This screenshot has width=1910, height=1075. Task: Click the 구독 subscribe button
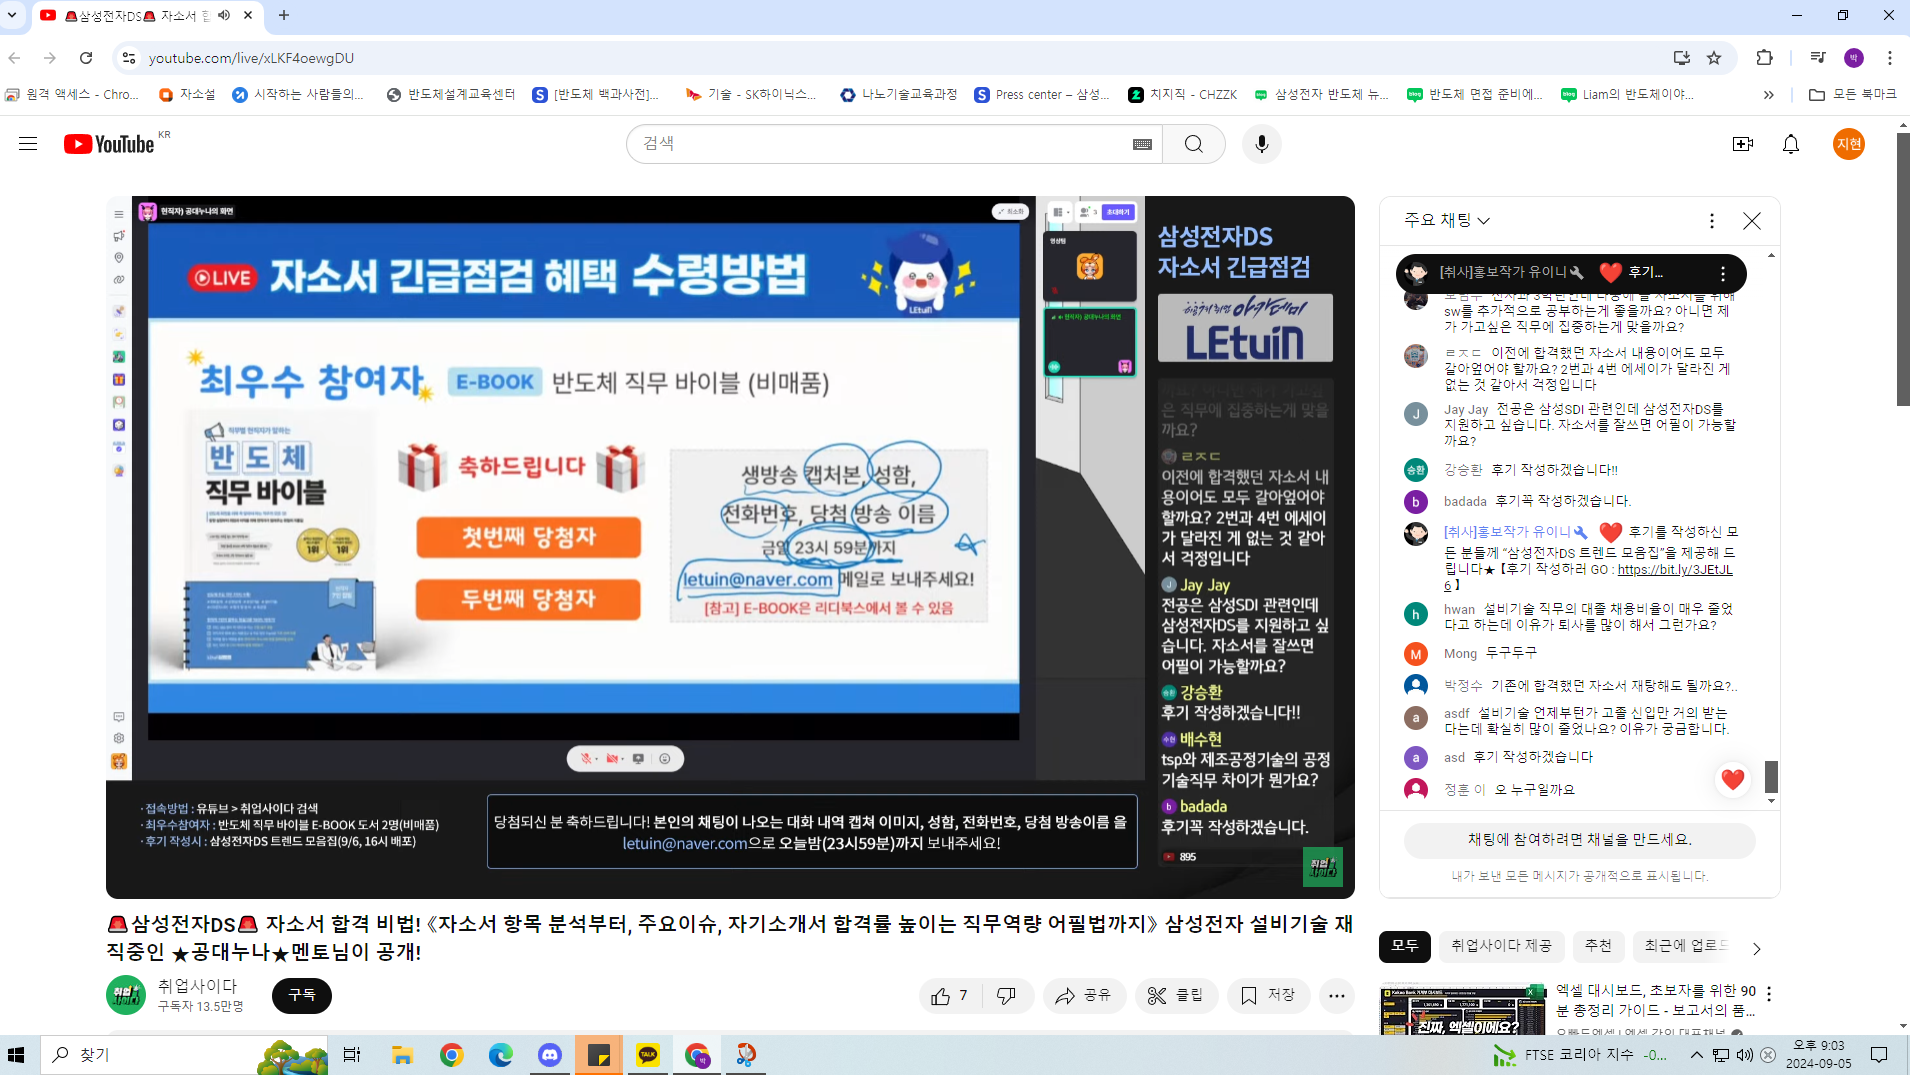tap(301, 995)
